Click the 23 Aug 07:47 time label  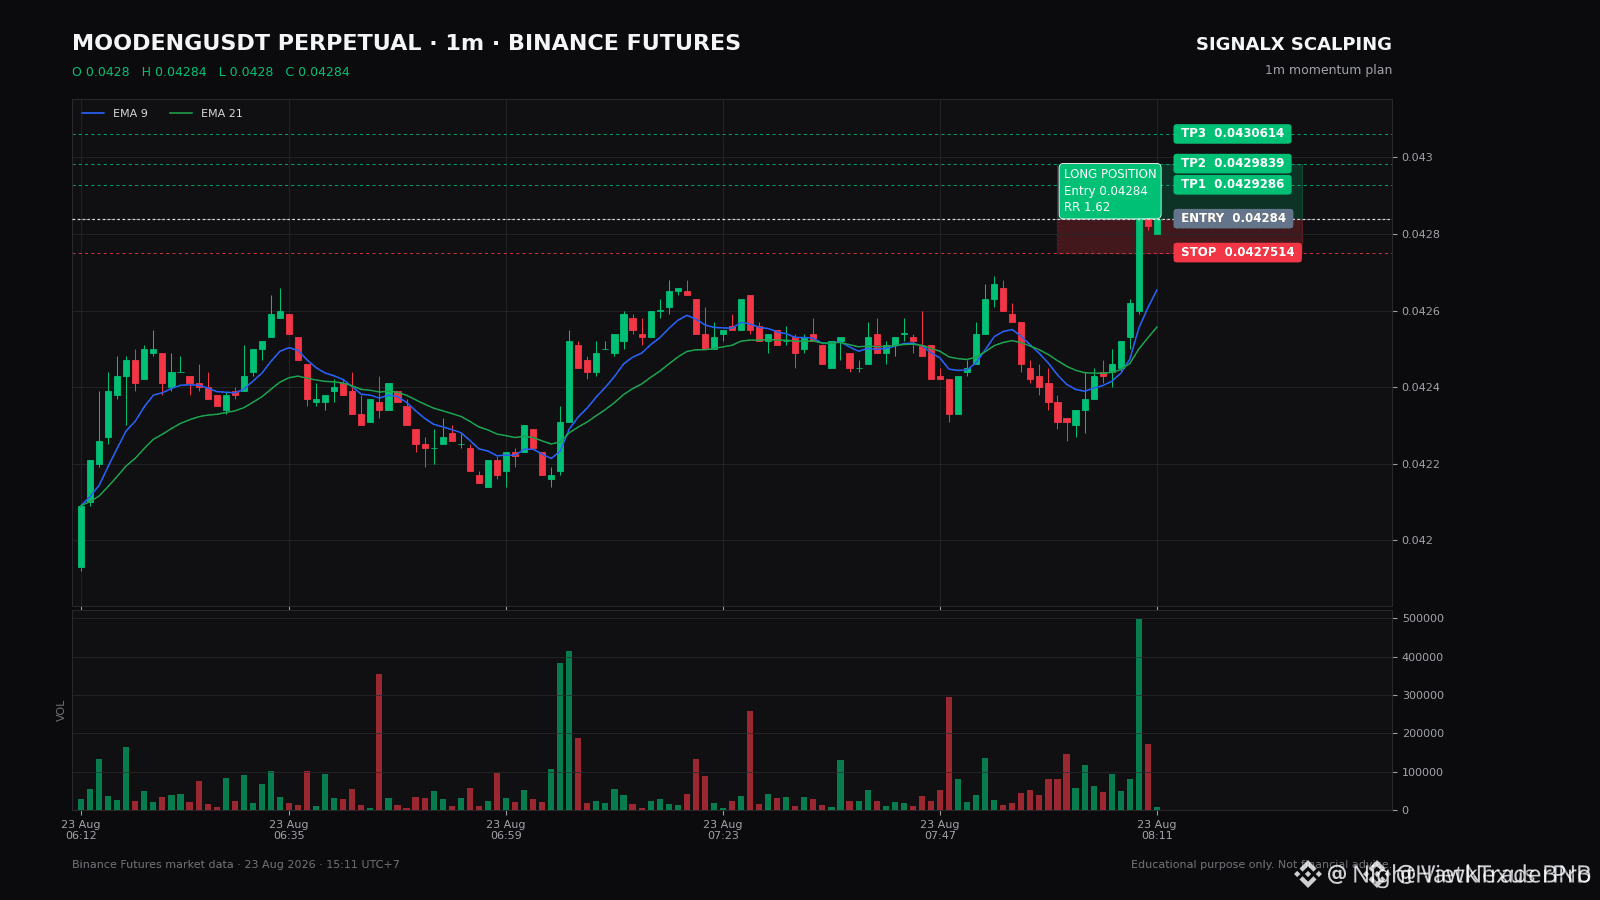(940, 830)
